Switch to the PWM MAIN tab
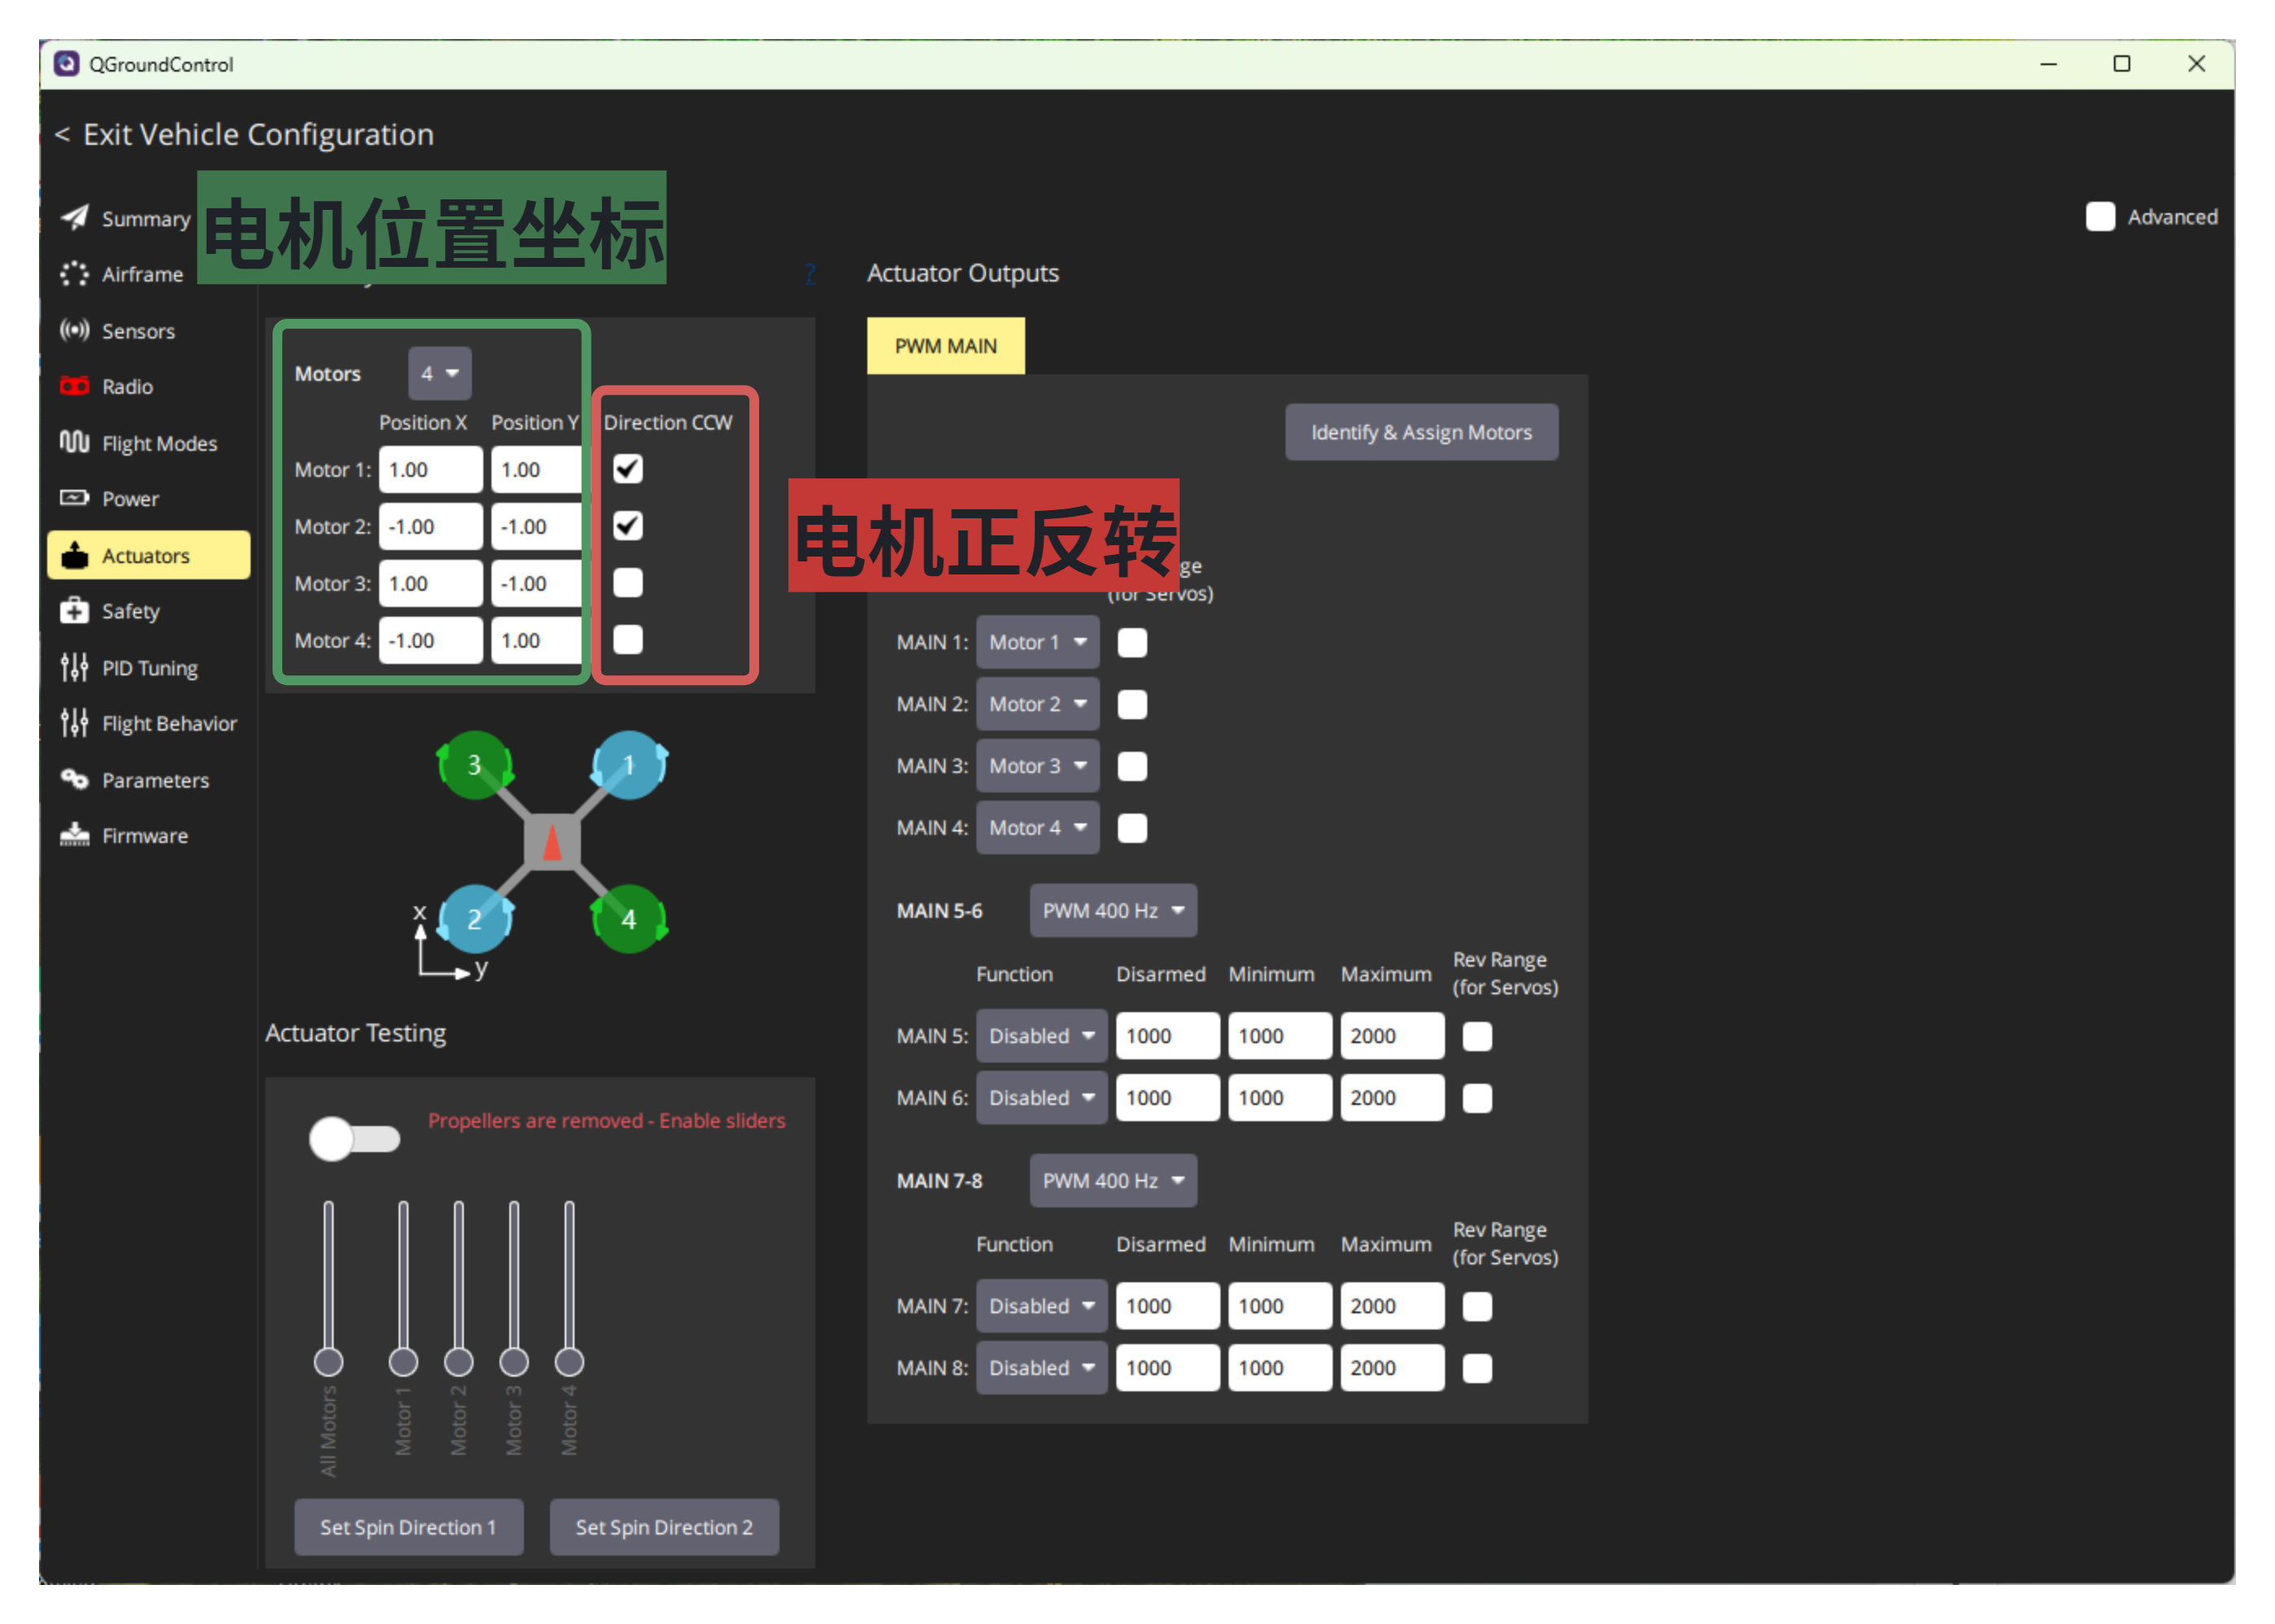The image size is (2275, 1624). click(x=945, y=346)
